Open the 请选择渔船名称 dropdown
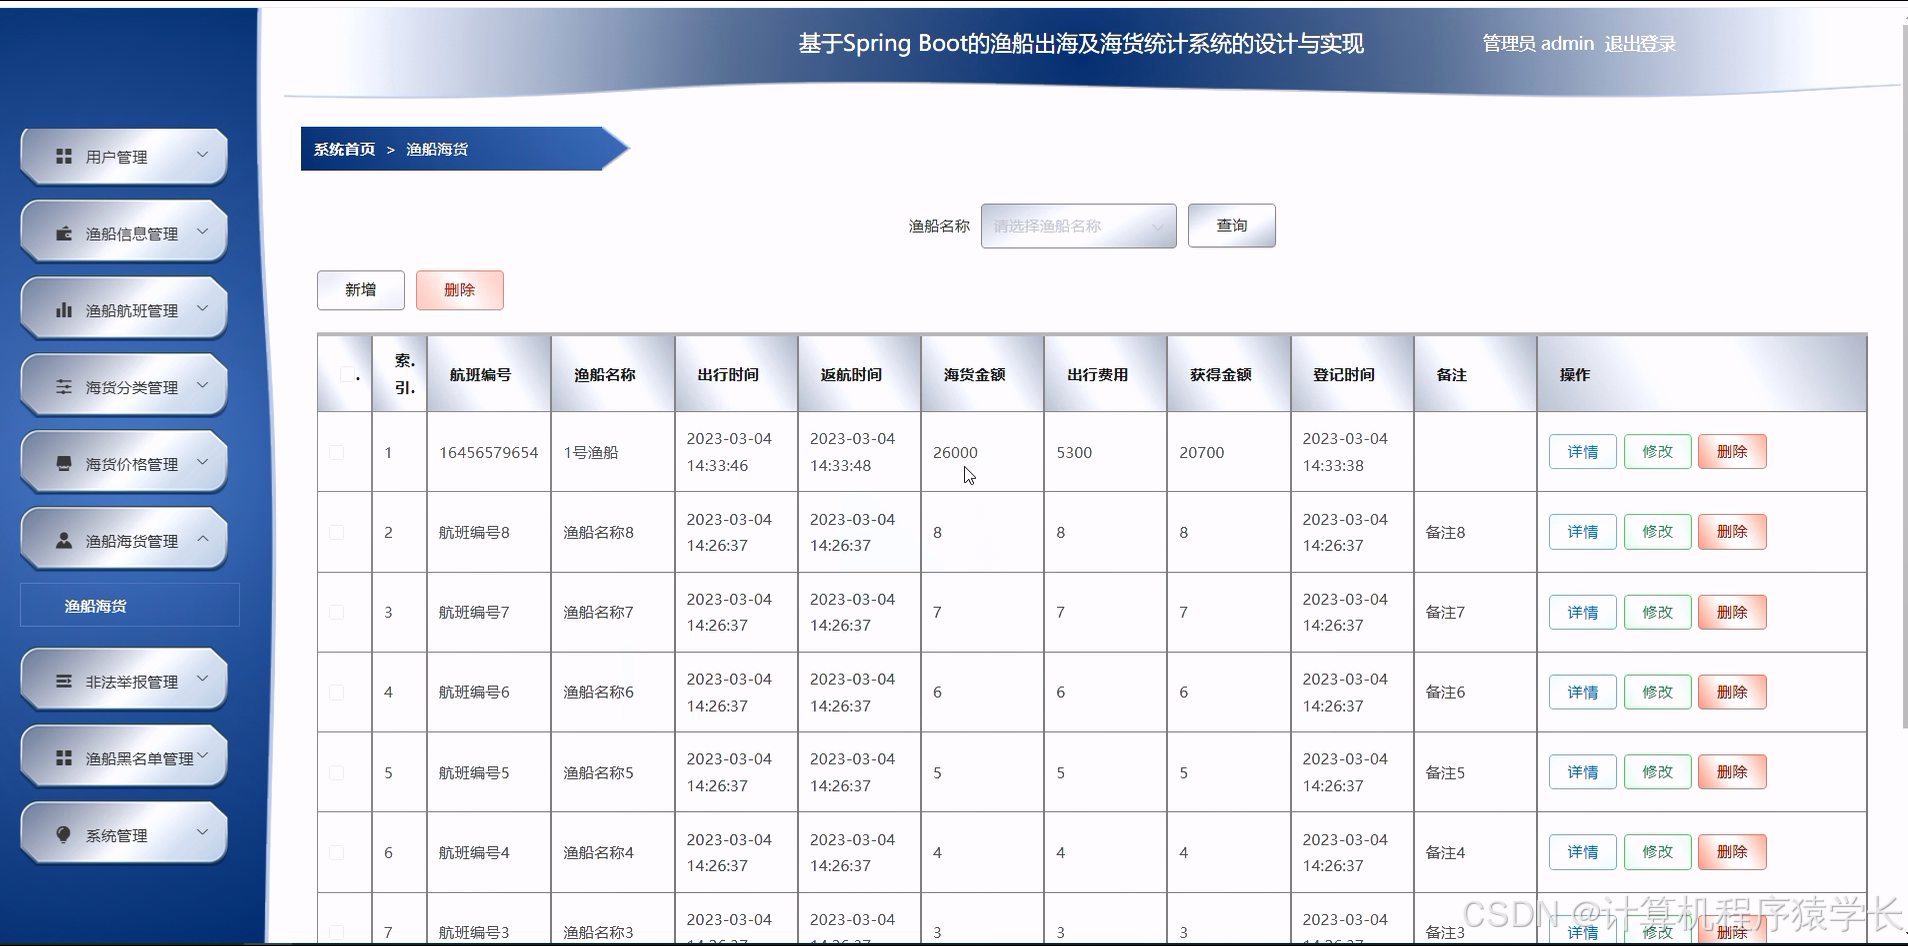The height and width of the screenshot is (946, 1908). click(x=1077, y=226)
